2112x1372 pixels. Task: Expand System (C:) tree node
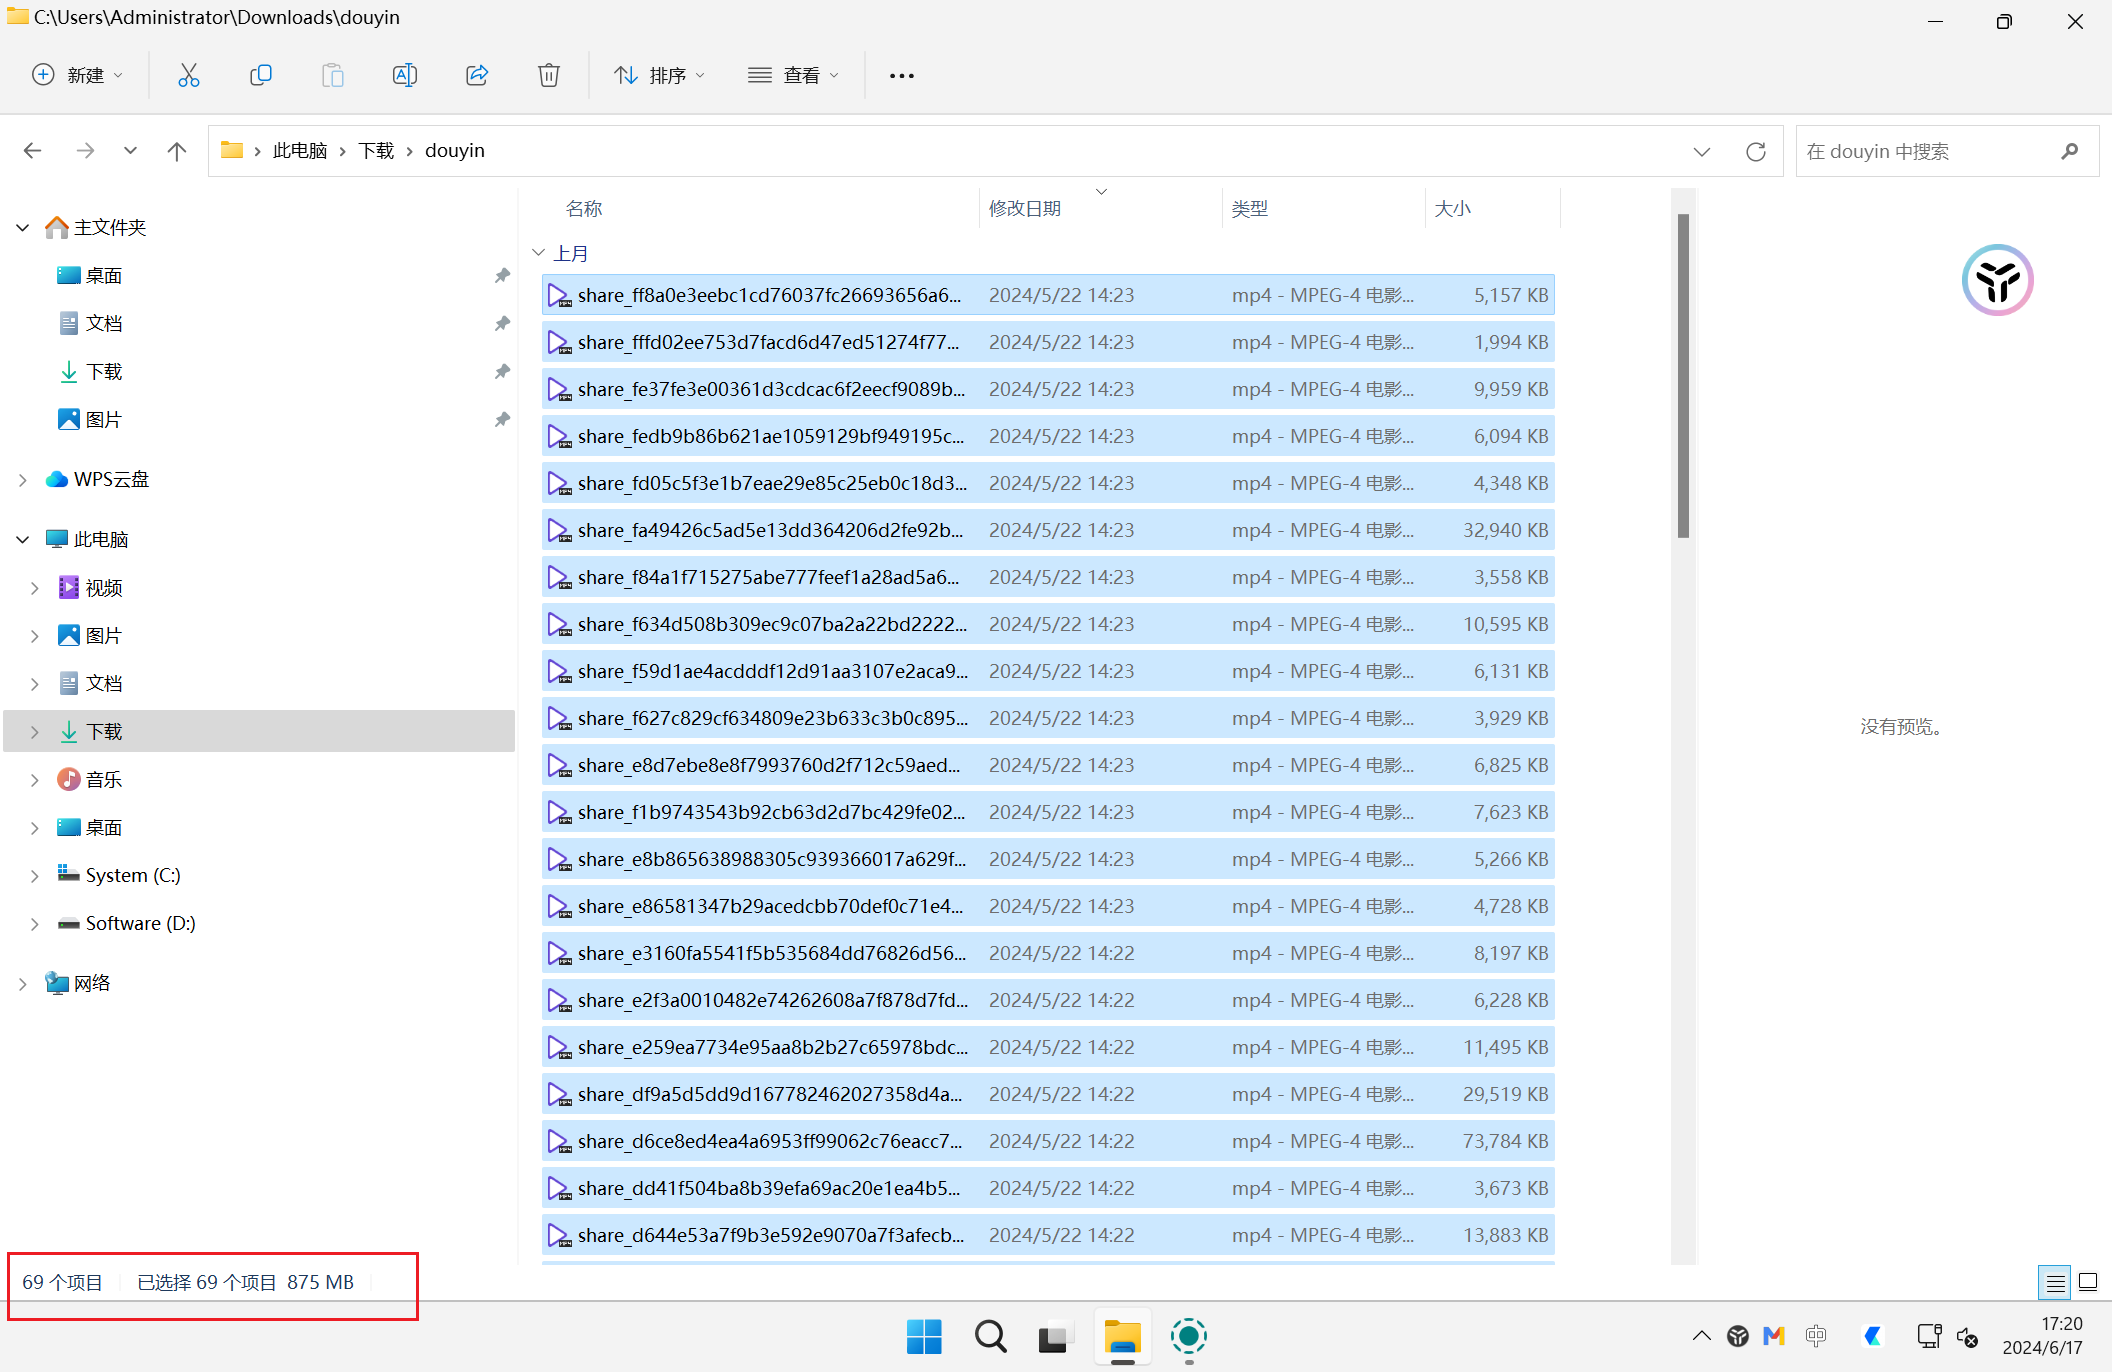pos(34,876)
